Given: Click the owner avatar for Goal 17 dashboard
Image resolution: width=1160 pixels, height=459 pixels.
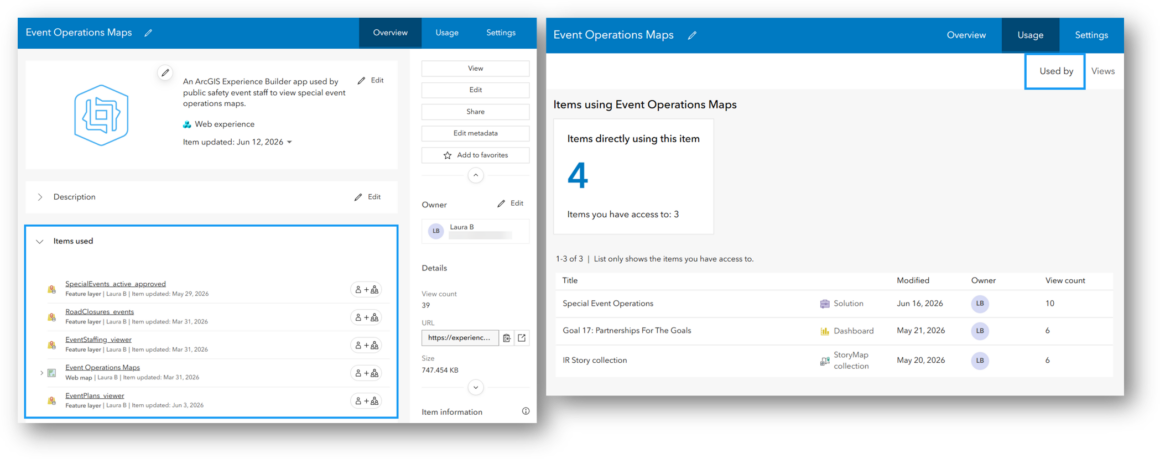Looking at the screenshot, I should click(980, 331).
